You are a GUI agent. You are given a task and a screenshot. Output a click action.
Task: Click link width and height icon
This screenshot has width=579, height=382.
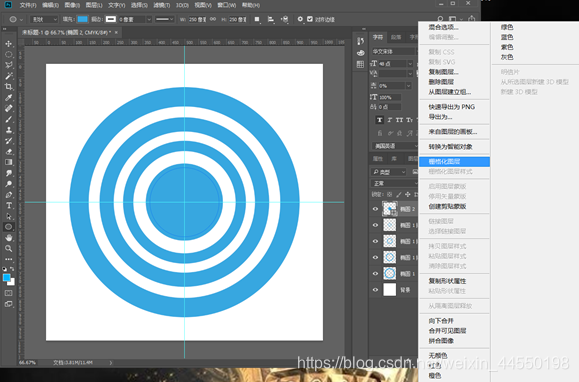(x=213, y=19)
